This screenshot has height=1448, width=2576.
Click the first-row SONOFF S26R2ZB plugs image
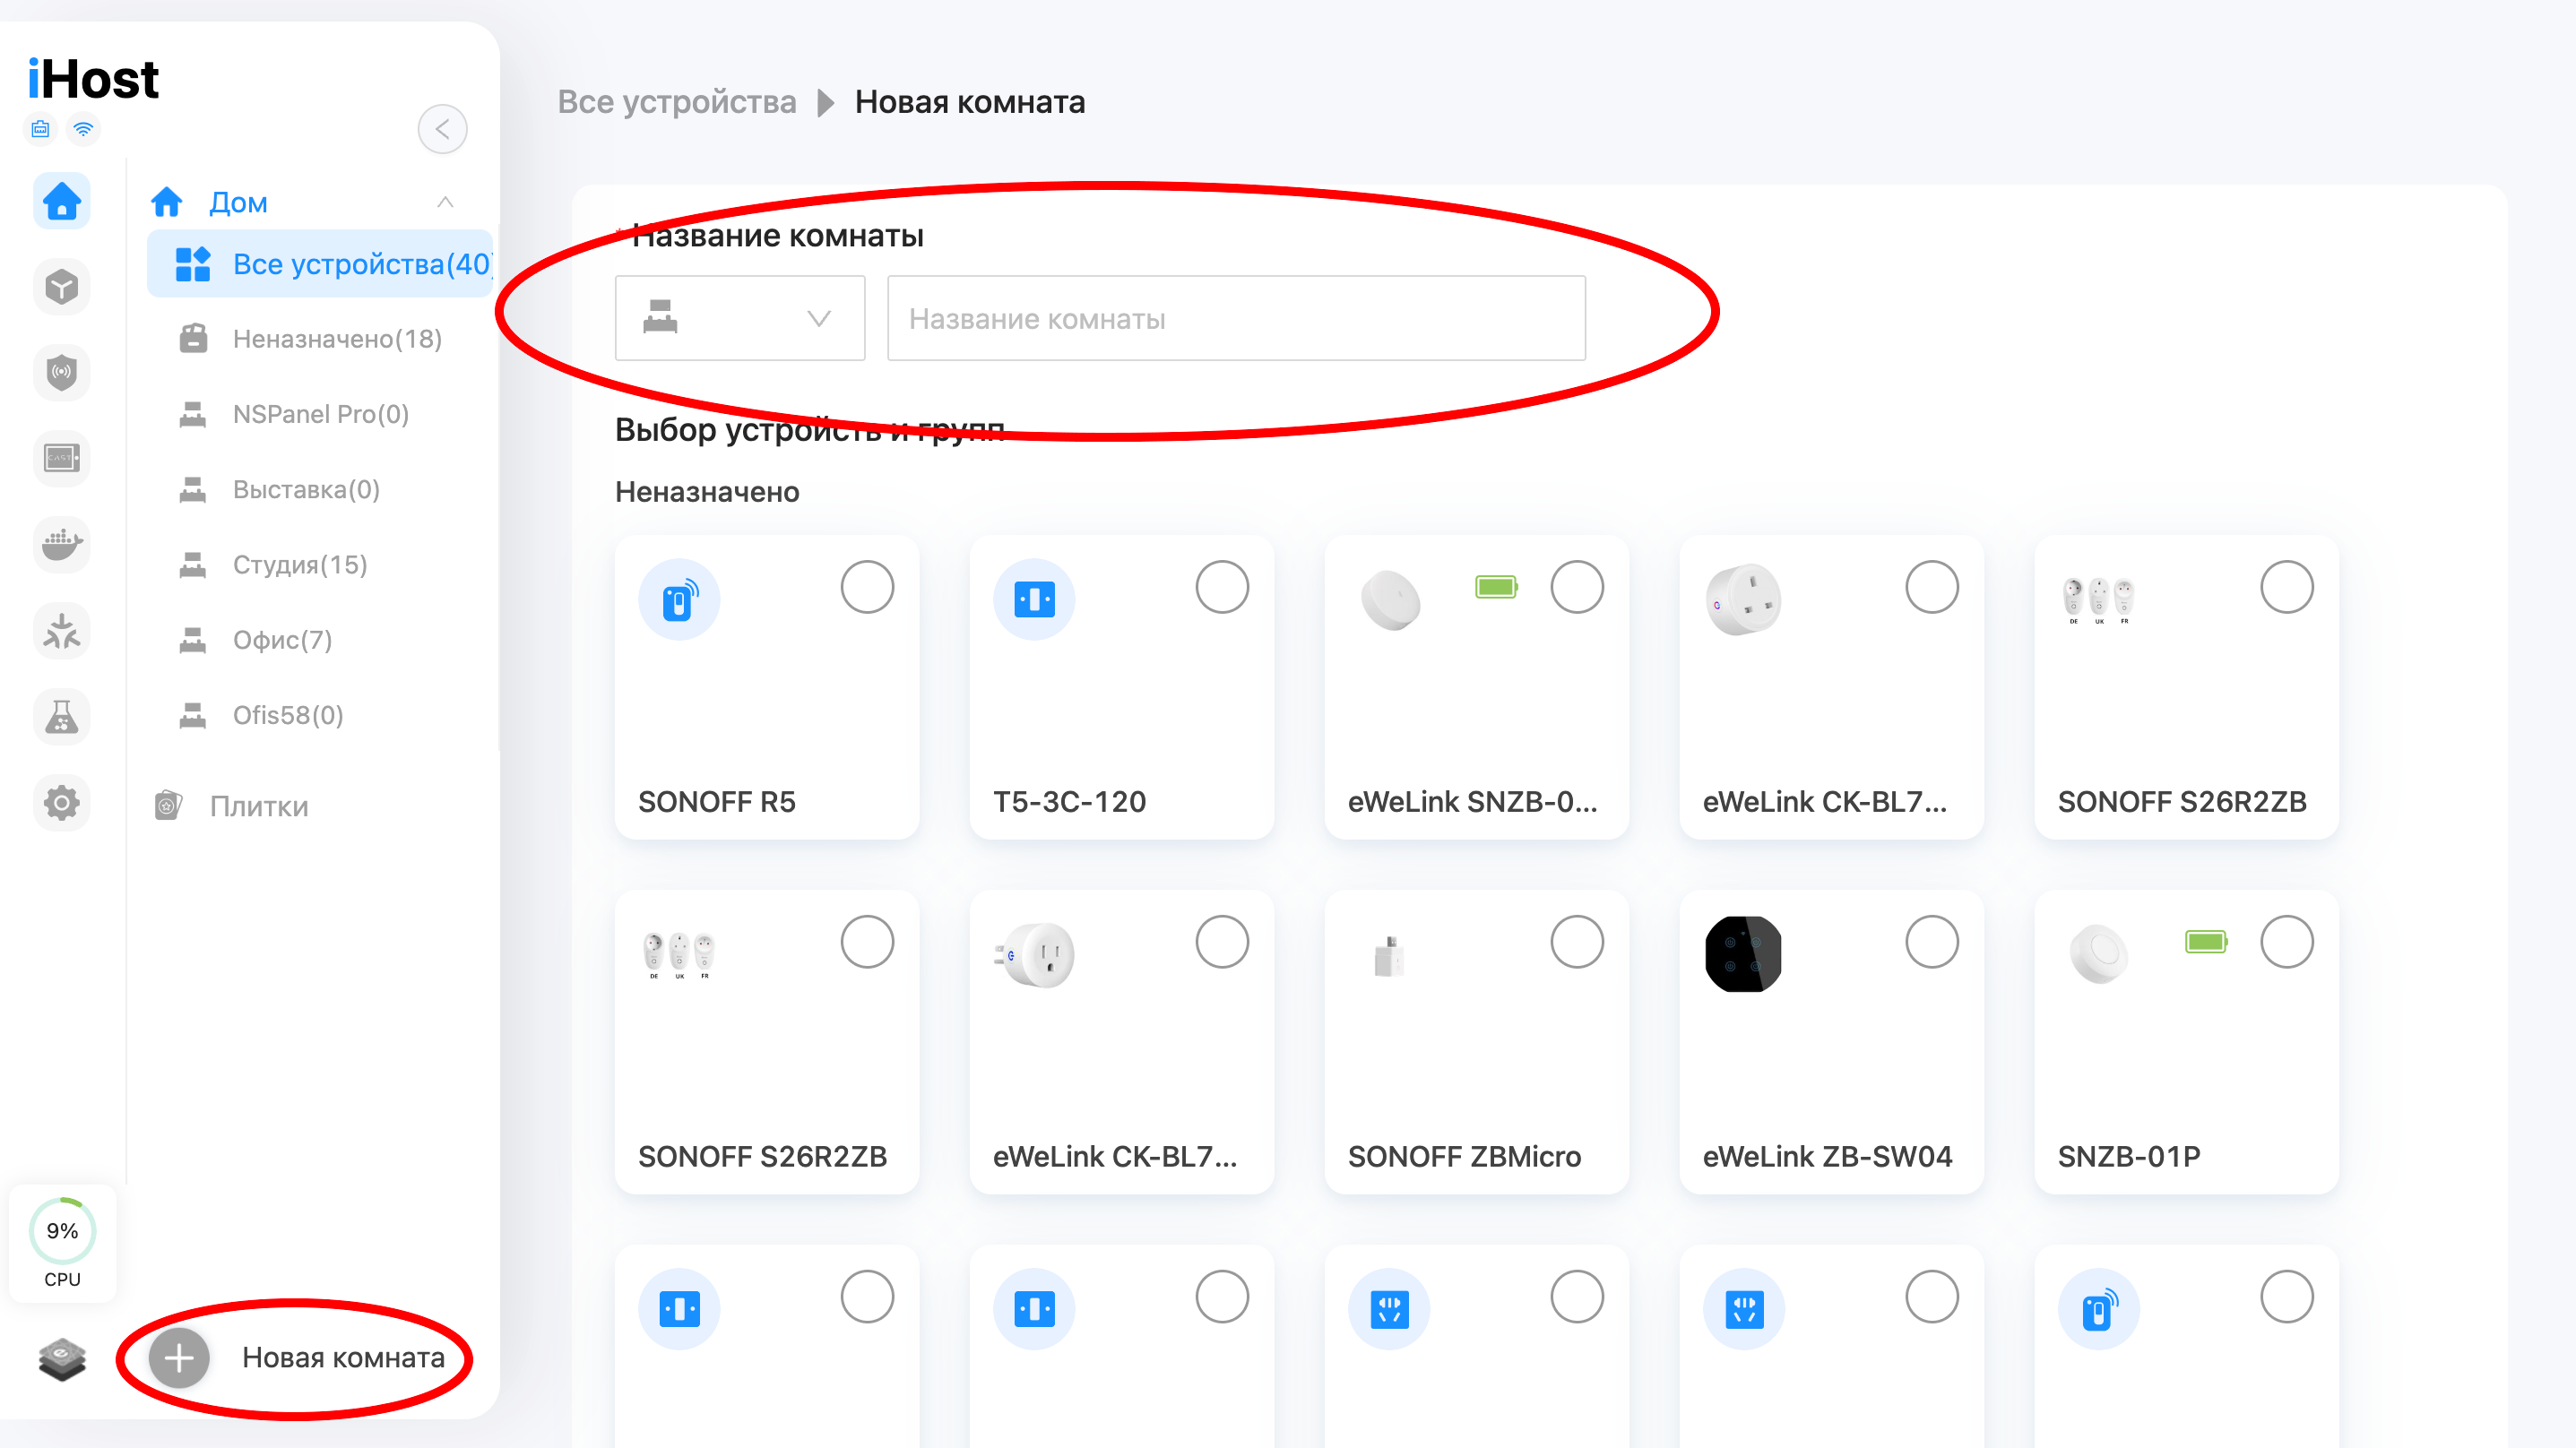click(2099, 600)
